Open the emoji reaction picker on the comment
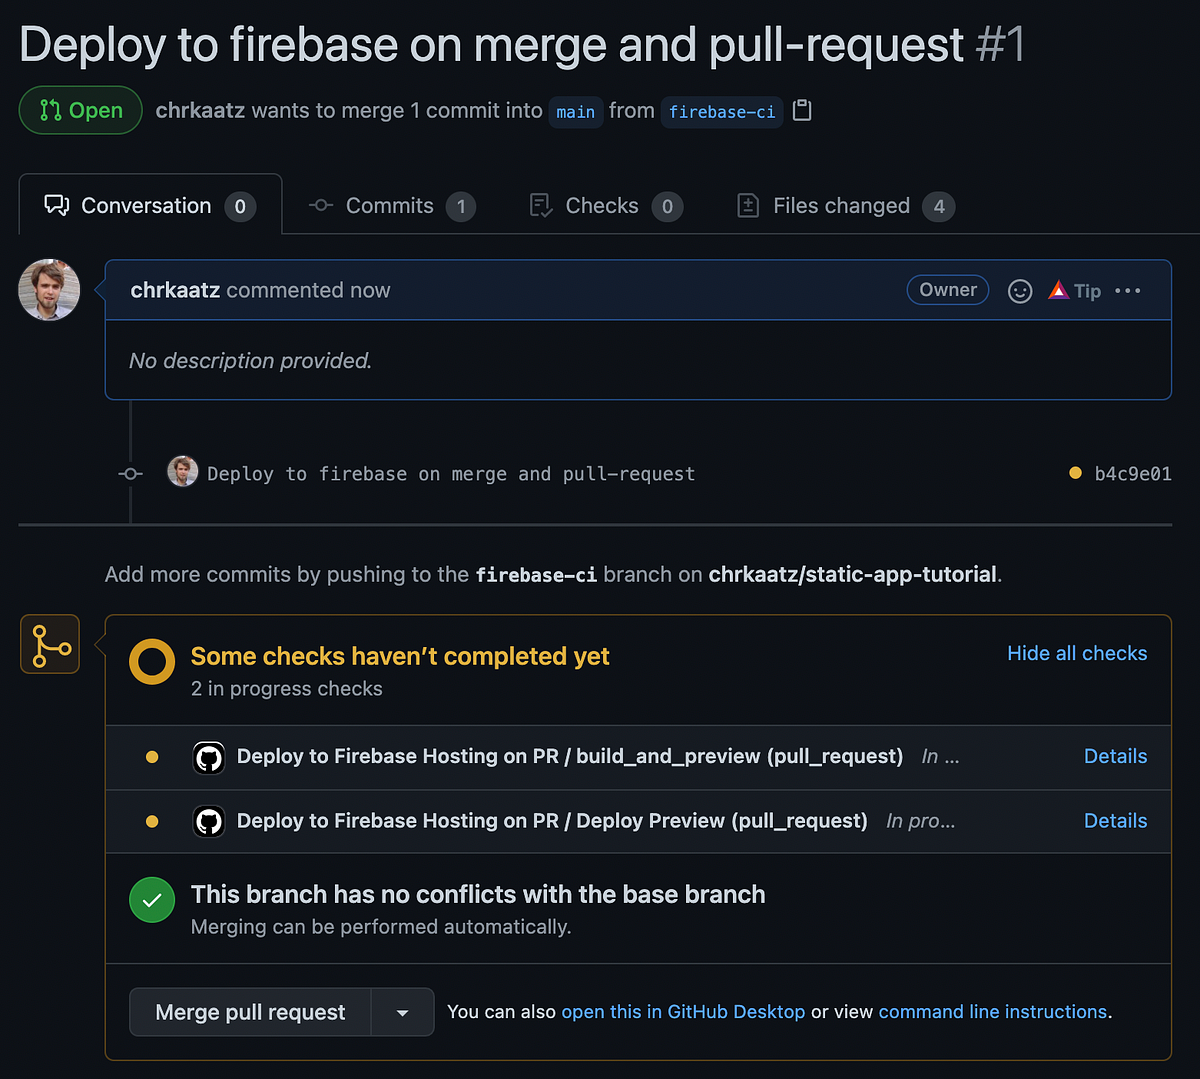1200x1079 pixels. tap(1019, 290)
